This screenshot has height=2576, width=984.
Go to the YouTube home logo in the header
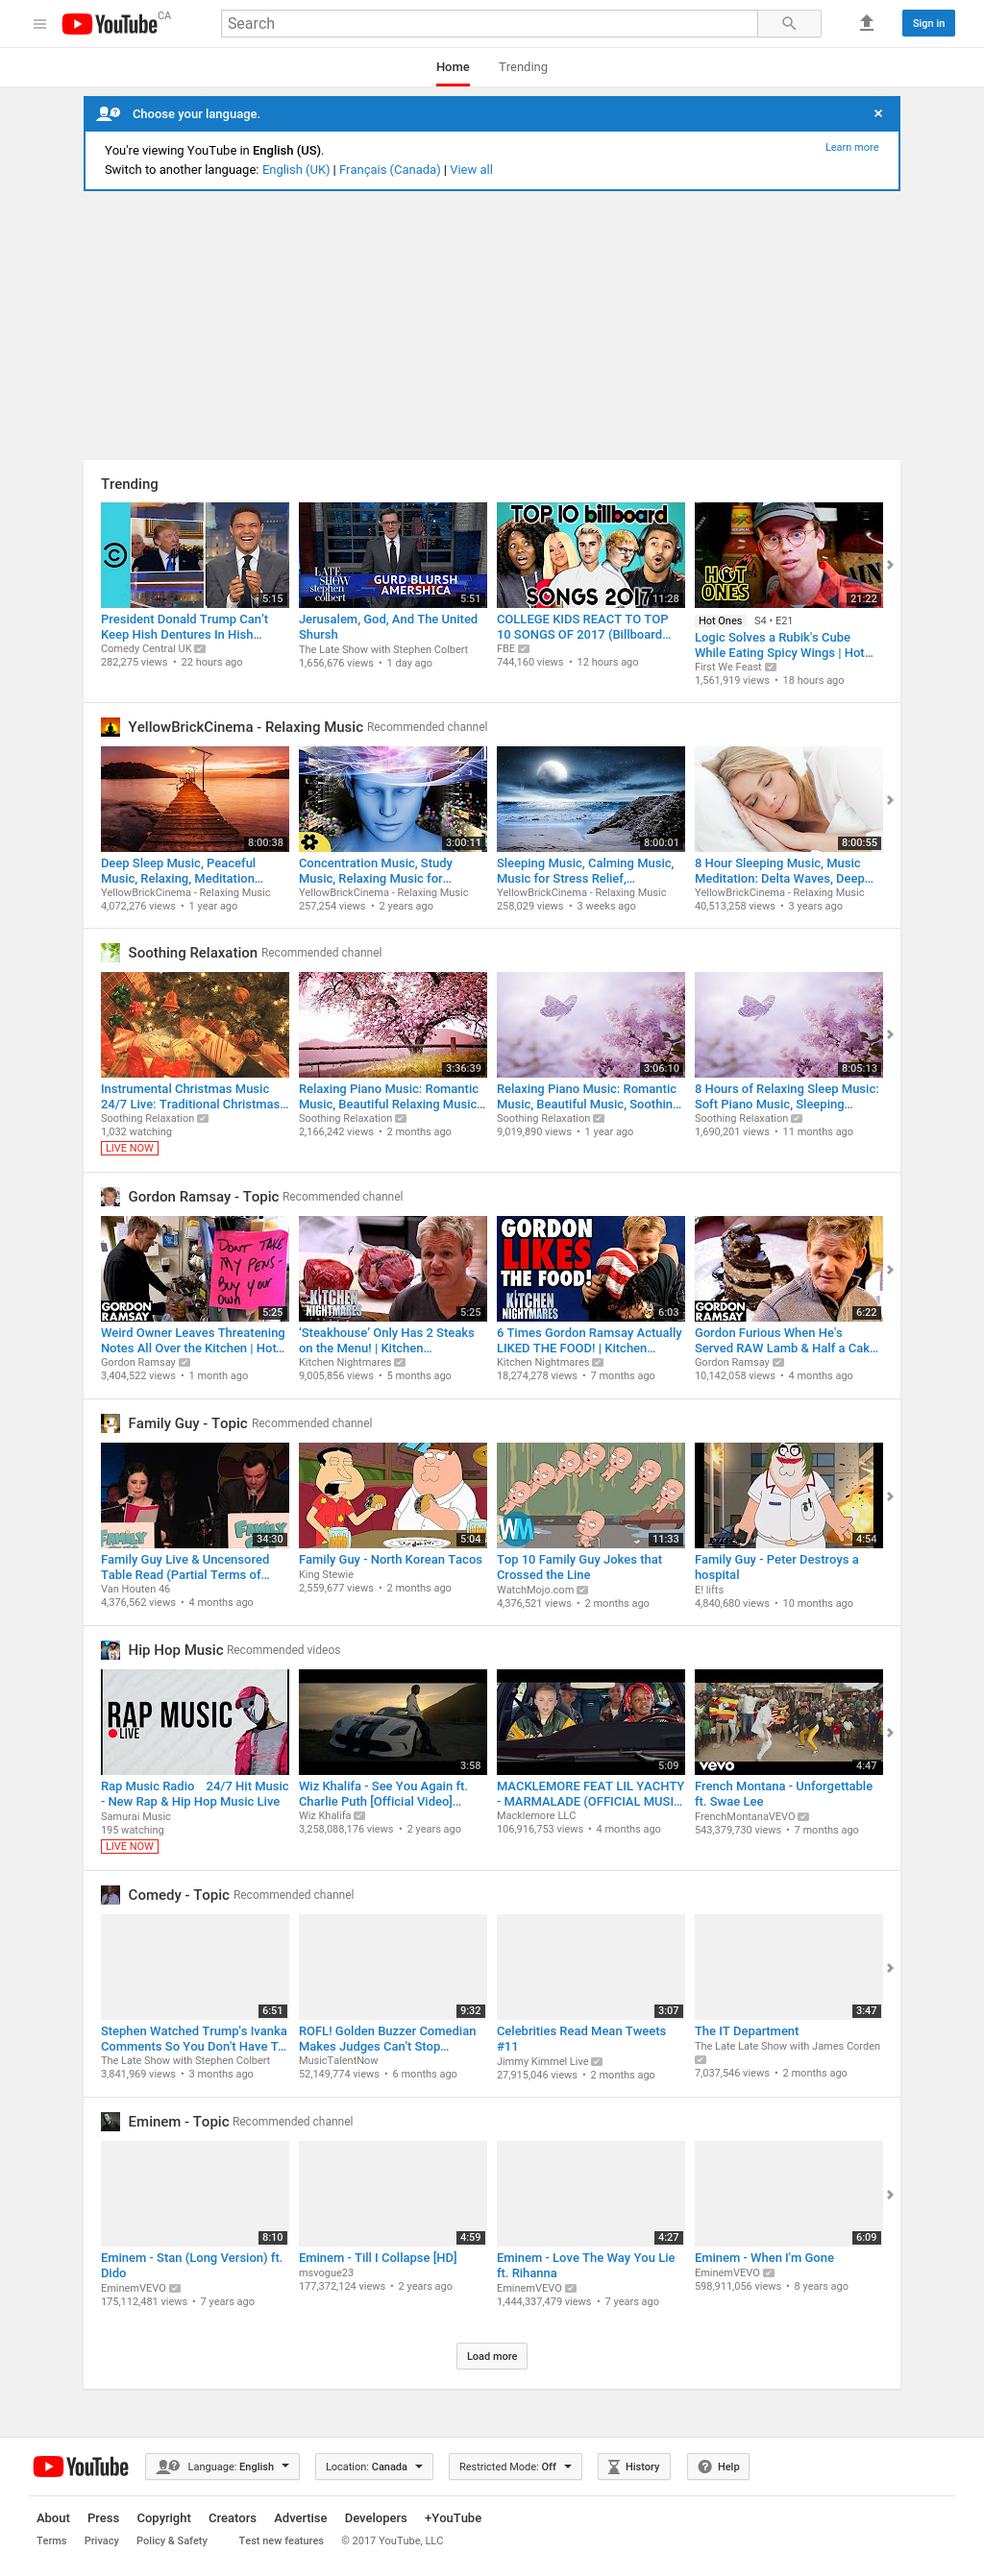click(x=110, y=24)
